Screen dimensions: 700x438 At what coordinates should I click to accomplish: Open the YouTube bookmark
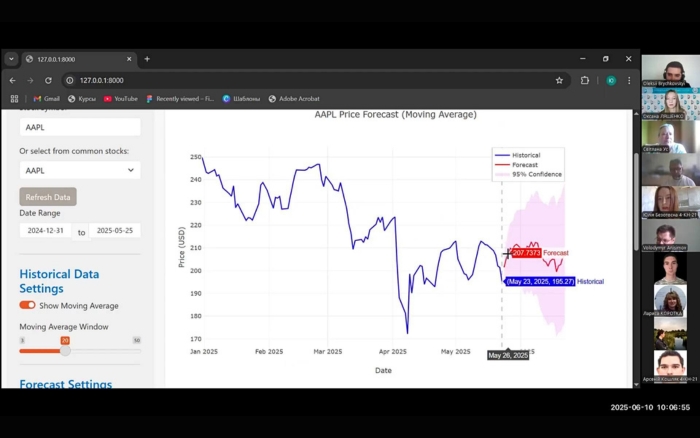pos(120,99)
